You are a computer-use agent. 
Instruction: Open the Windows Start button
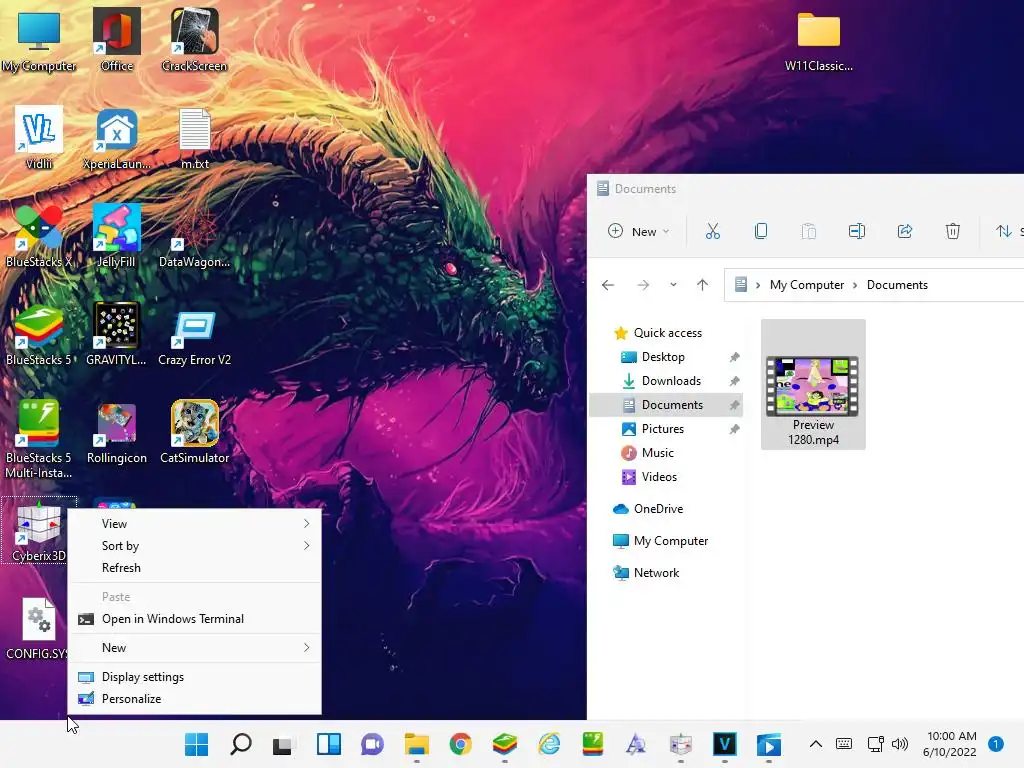click(196, 744)
